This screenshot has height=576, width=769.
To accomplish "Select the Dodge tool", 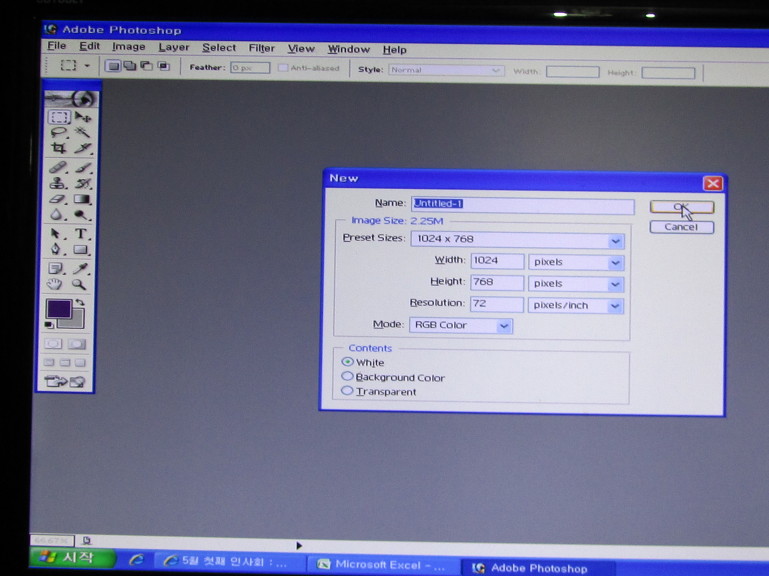I will pyautogui.click(x=82, y=214).
